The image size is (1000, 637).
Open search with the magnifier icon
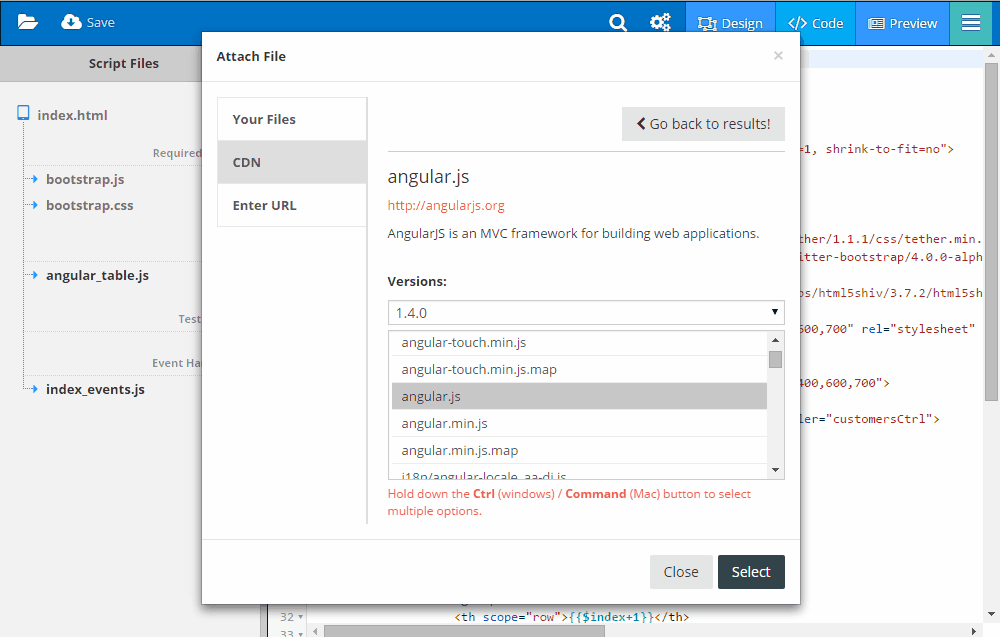point(617,20)
